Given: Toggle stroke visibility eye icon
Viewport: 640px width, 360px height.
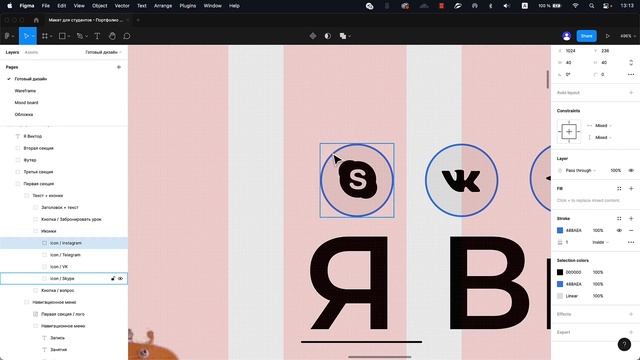Looking at the screenshot, I should (619, 230).
